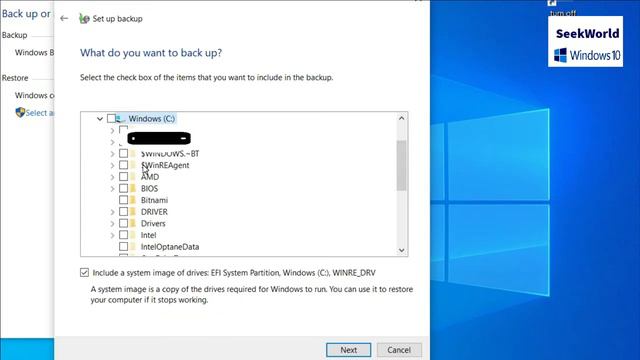Check the BIOS folder checkbox
Screen dimensions: 640x360
tap(123, 188)
